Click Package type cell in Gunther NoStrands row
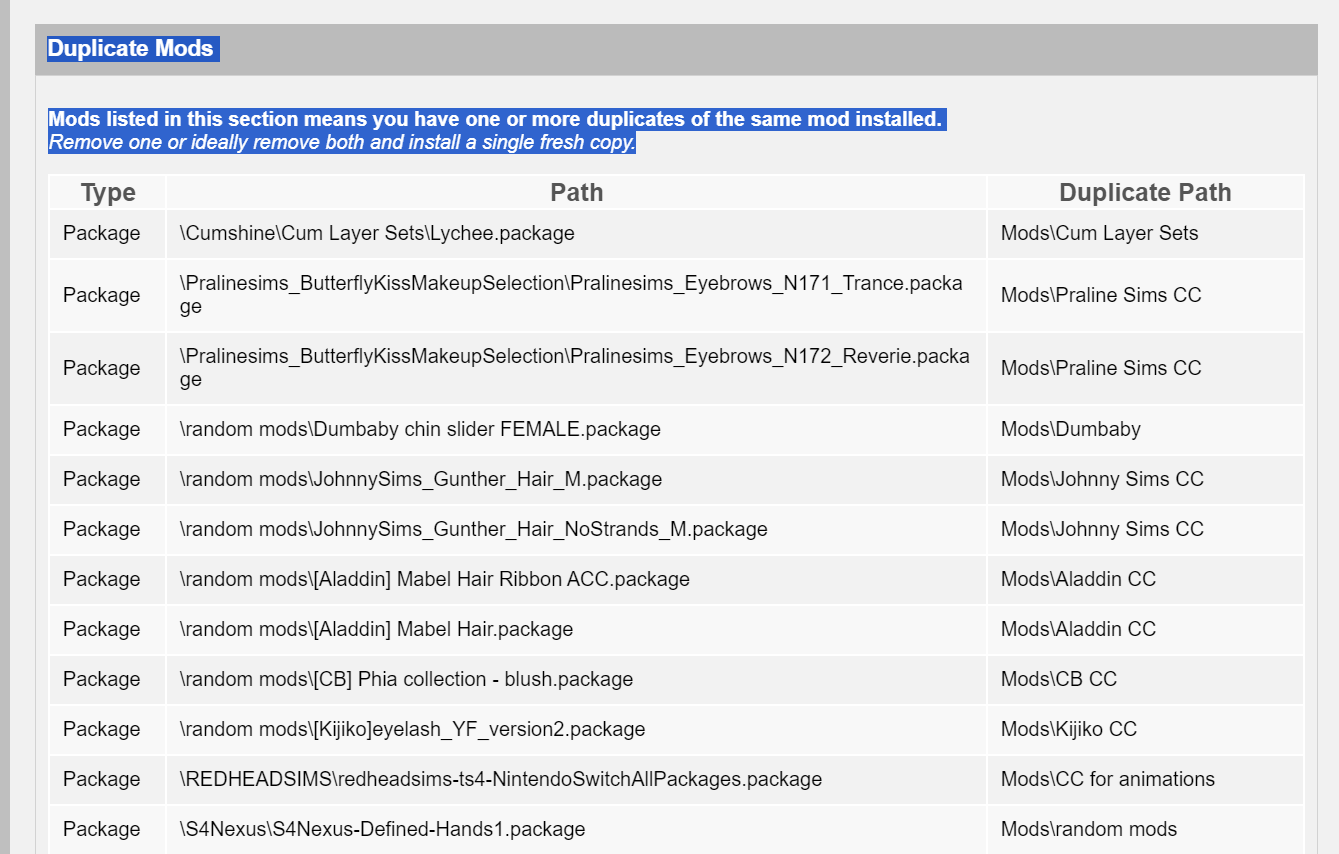This screenshot has width=1339, height=854. pos(108,529)
